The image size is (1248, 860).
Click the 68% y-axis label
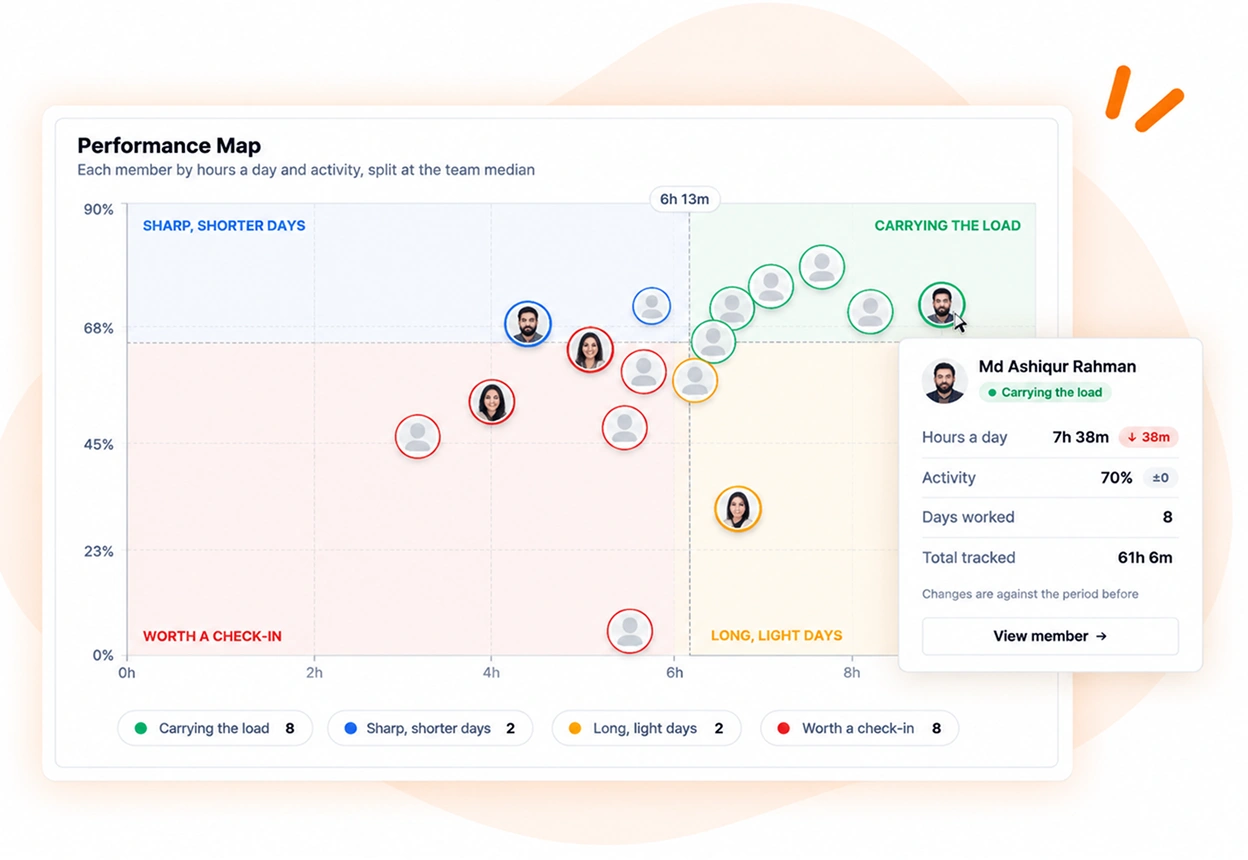pos(98,329)
